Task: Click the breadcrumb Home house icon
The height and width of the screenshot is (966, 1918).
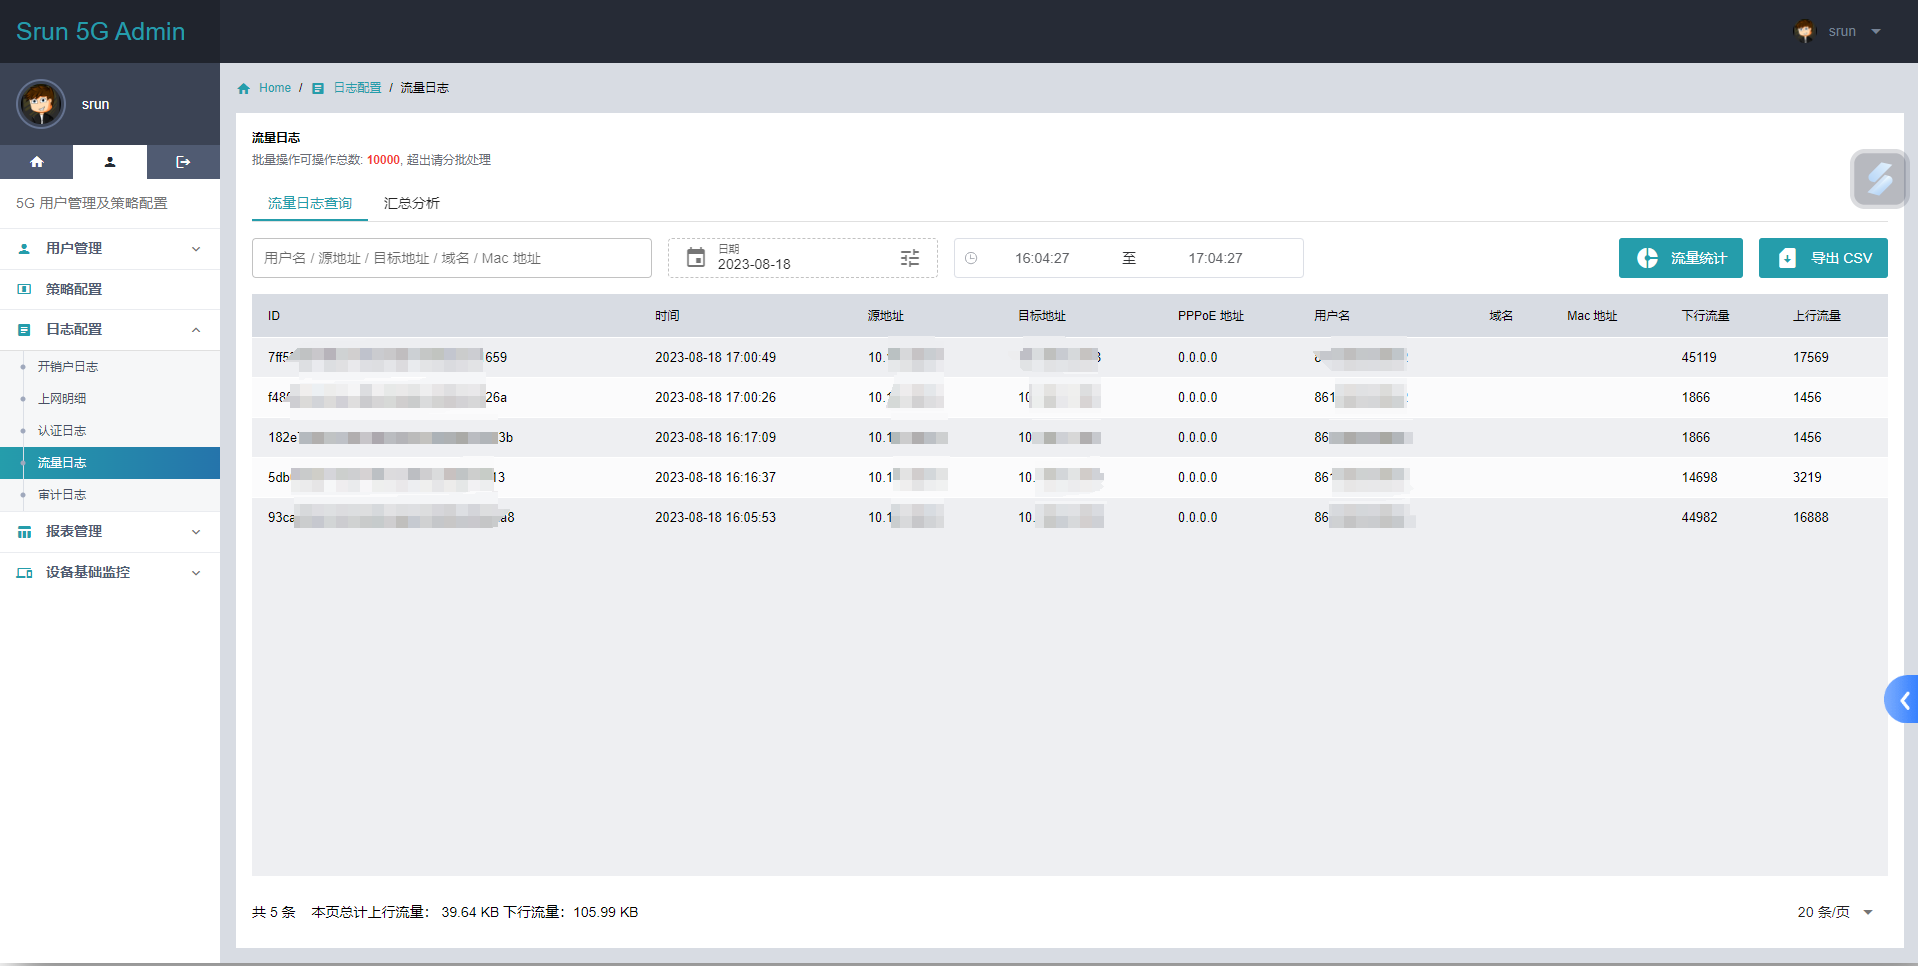Action: [x=244, y=88]
